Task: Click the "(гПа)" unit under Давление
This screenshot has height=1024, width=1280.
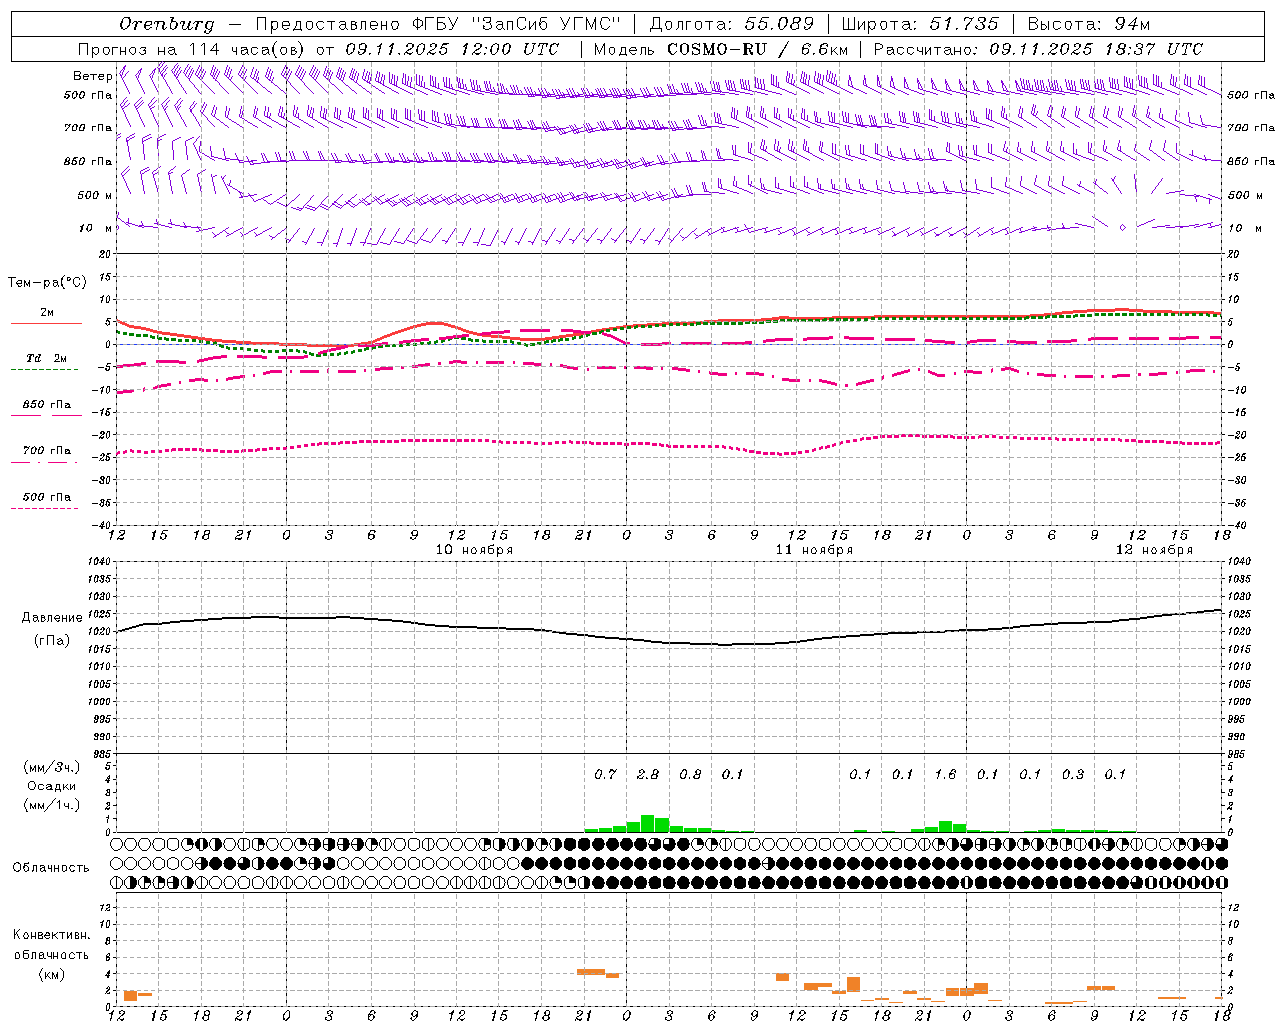Action: (51, 641)
